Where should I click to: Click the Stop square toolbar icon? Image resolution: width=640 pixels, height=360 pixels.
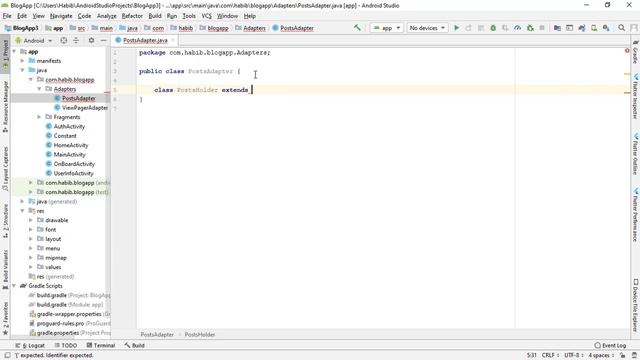pyautogui.click(x=542, y=28)
